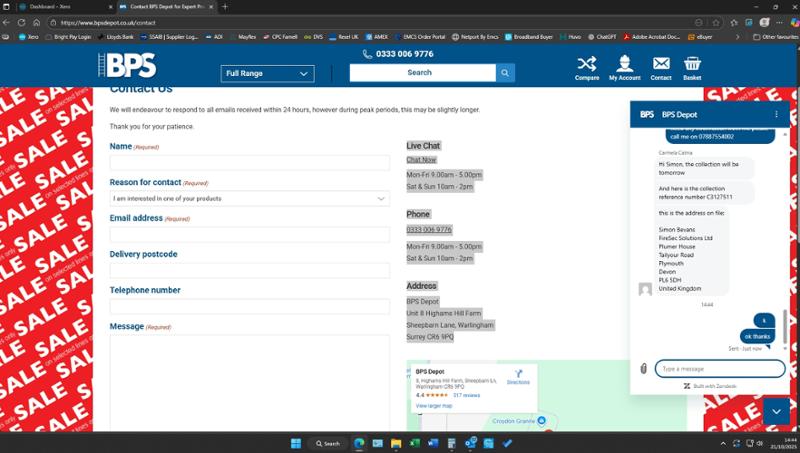This screenshot has height=453, width=800.
Task: Click the Message text area
Action: (249, 383)
